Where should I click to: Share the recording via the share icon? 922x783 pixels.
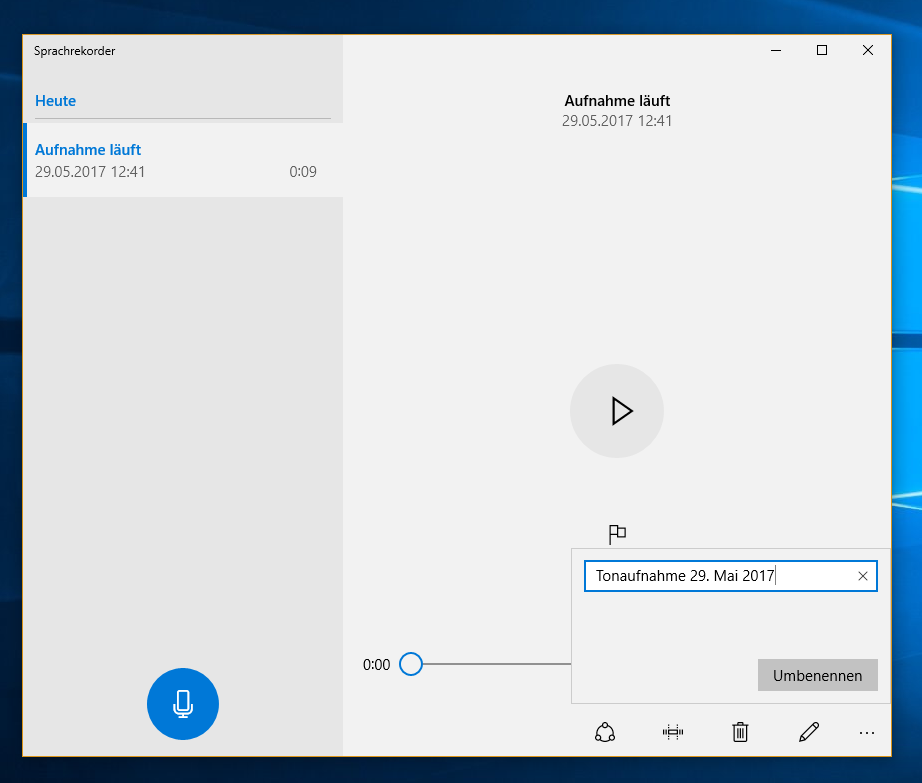click(605, 732)
